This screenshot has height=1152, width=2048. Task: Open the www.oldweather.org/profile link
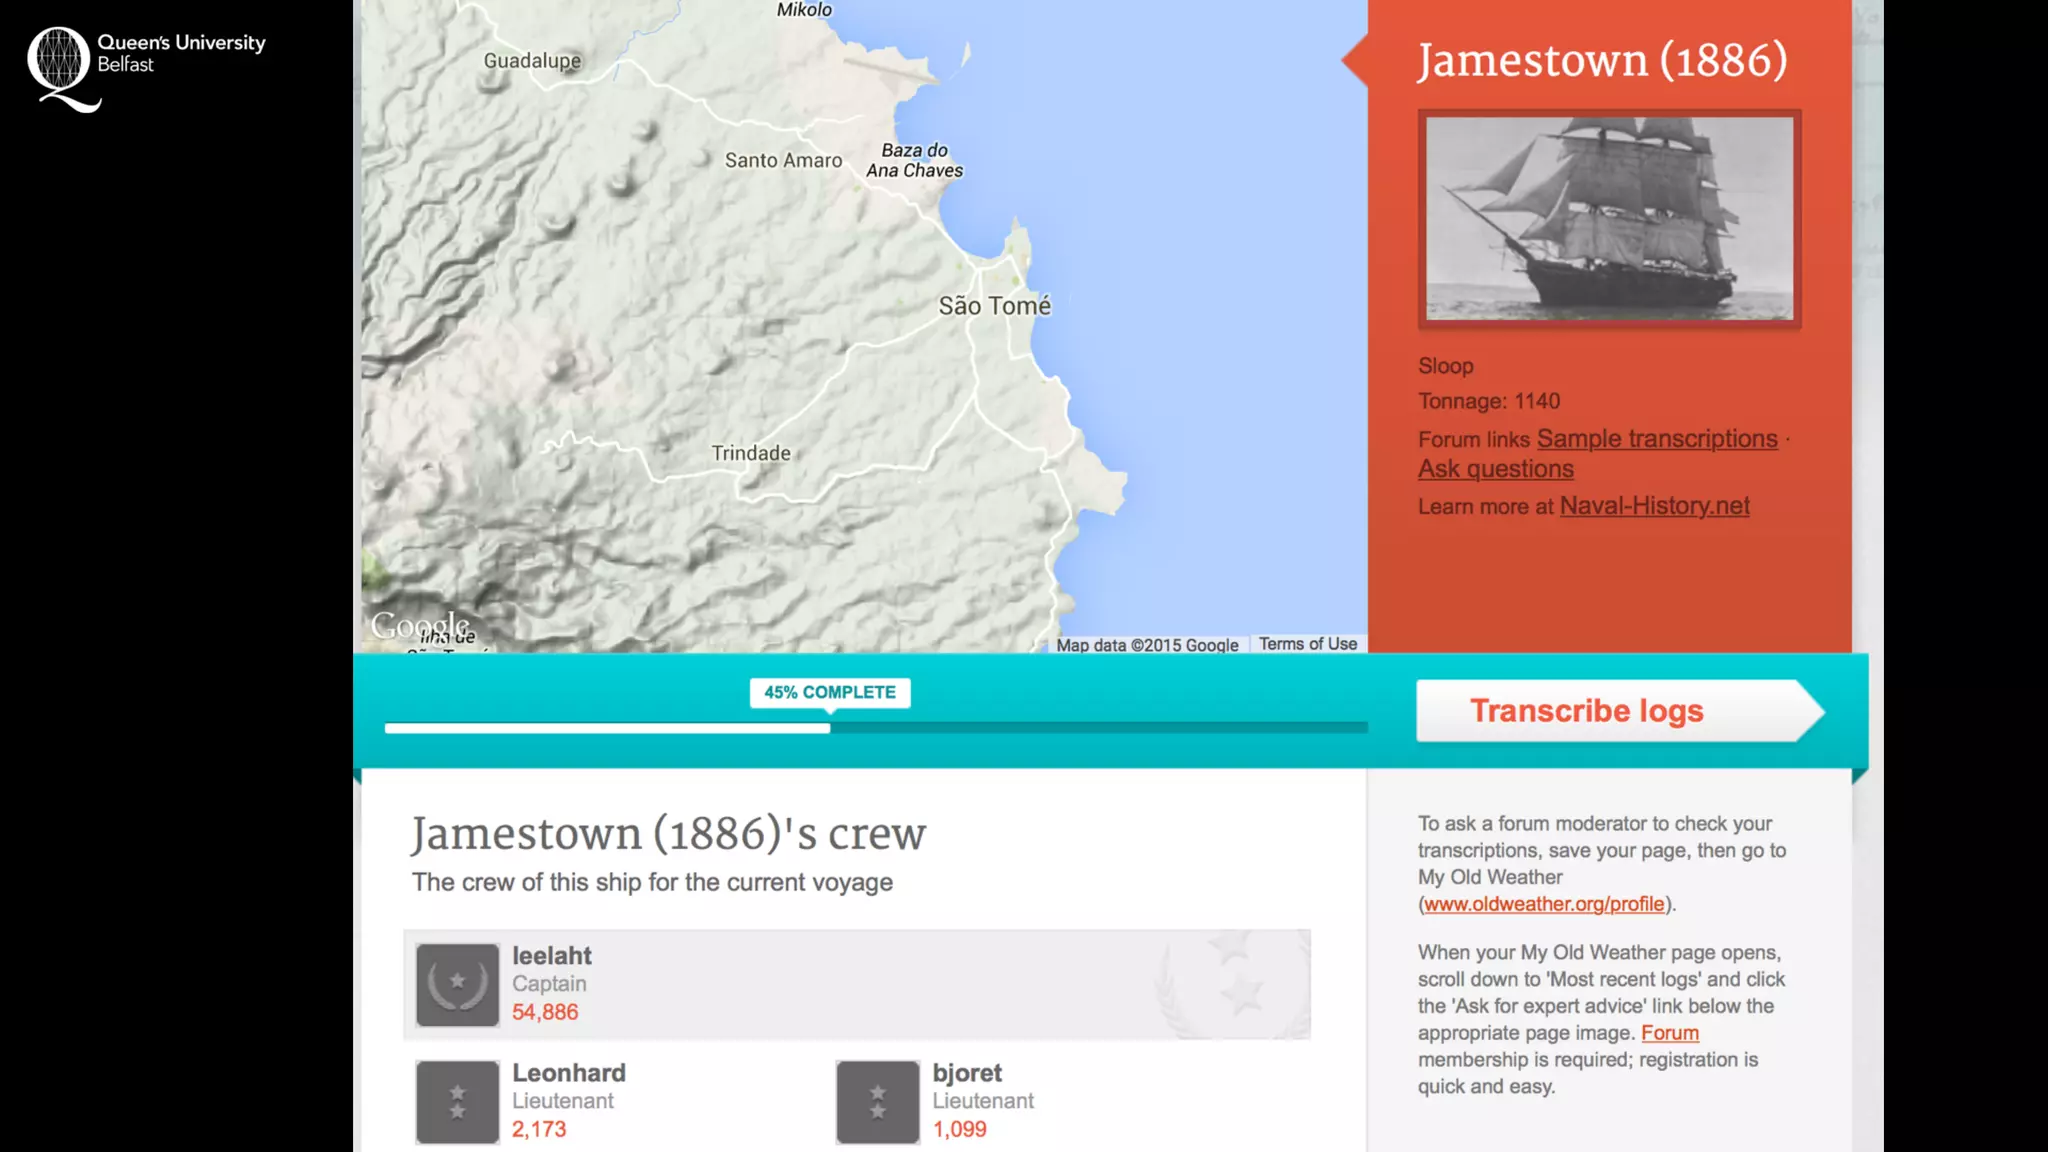[x=1543, y=904]
